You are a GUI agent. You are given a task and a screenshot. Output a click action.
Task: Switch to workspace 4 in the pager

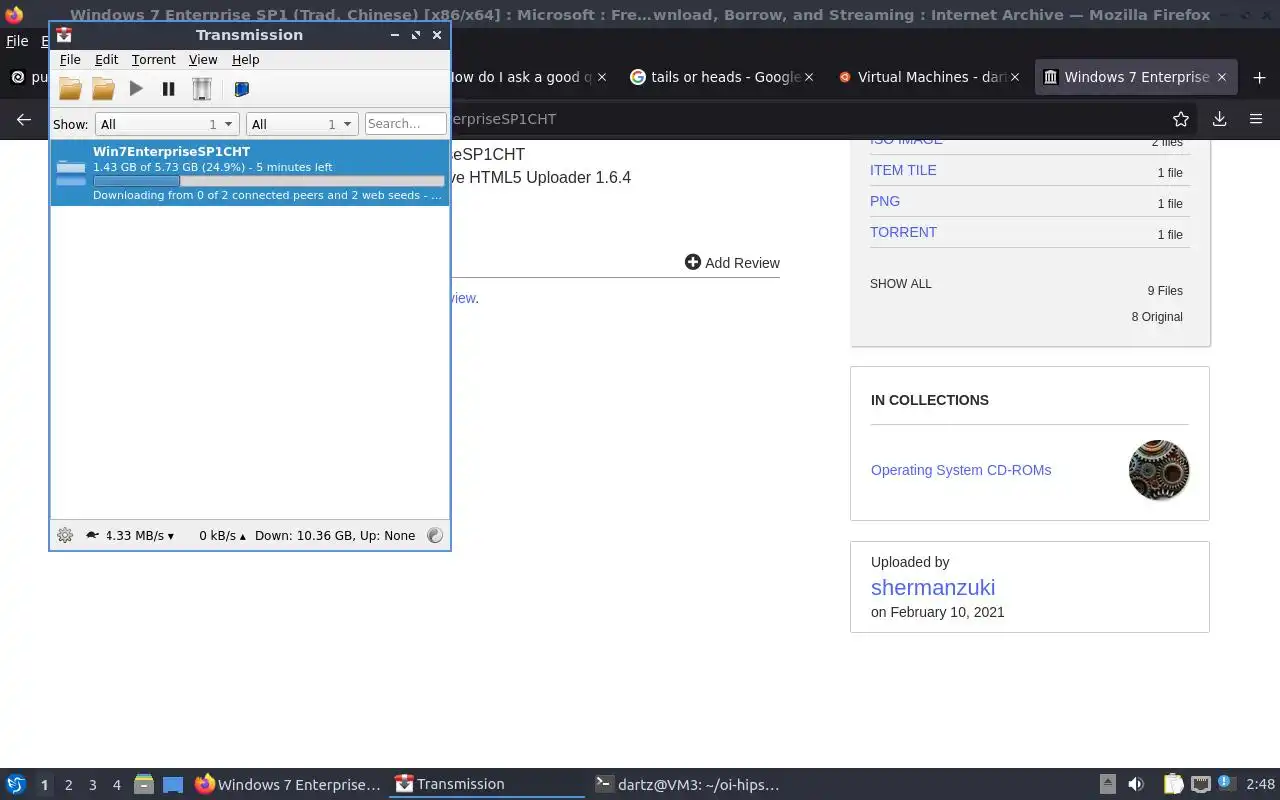116,785
